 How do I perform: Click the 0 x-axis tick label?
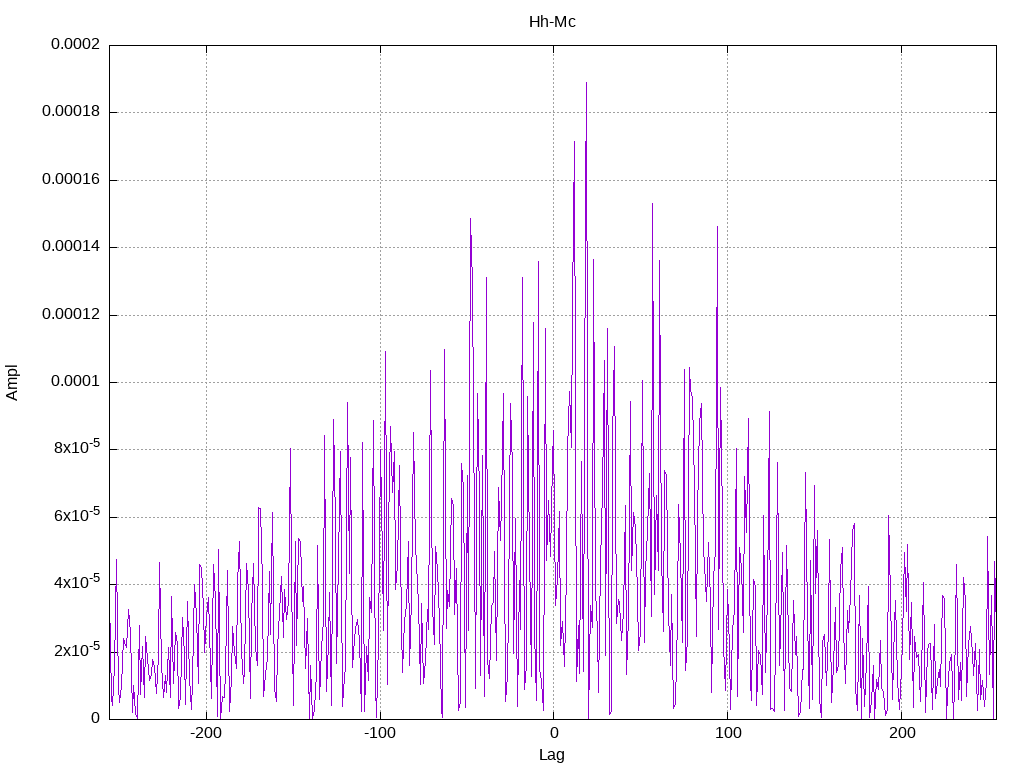554,733
